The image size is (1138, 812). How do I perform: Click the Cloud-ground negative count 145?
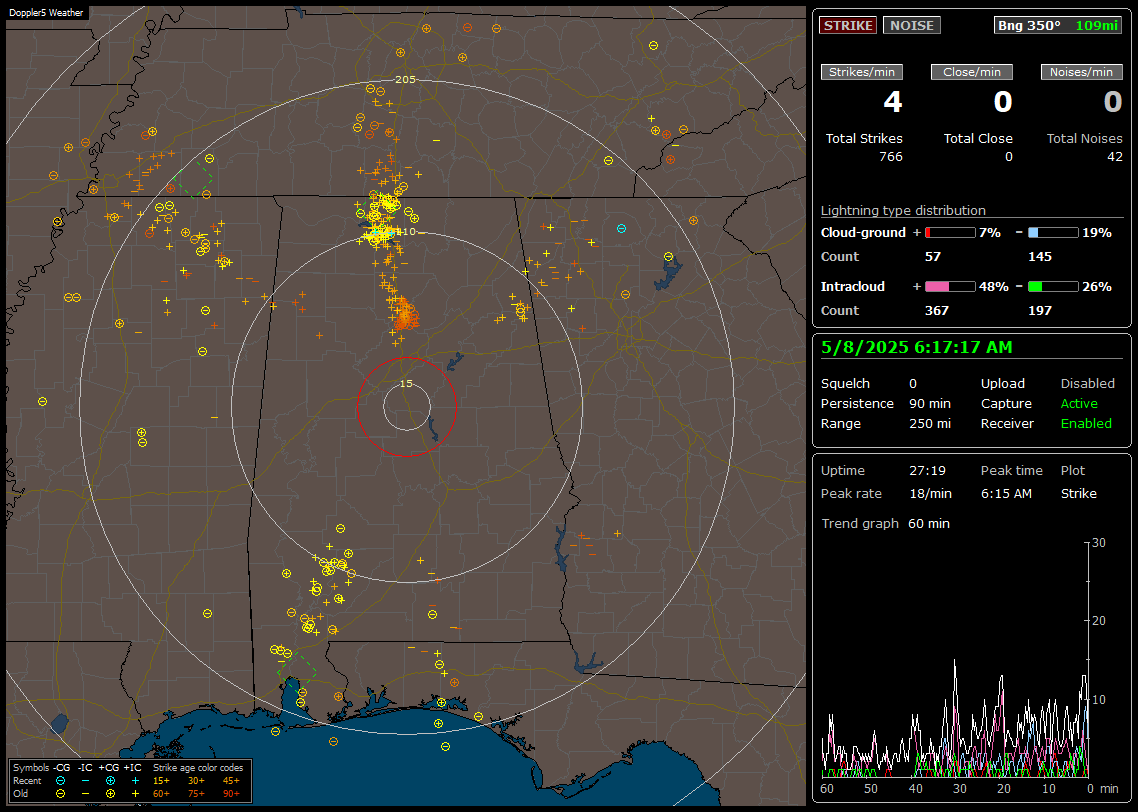pos(1040,257)
